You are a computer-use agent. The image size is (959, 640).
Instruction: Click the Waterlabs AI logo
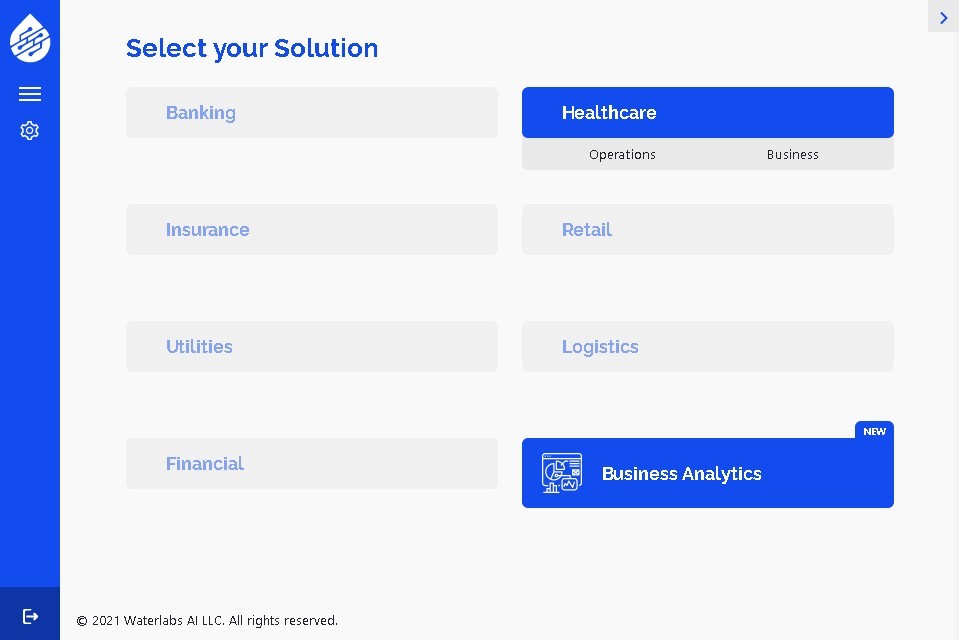(30, 38)
